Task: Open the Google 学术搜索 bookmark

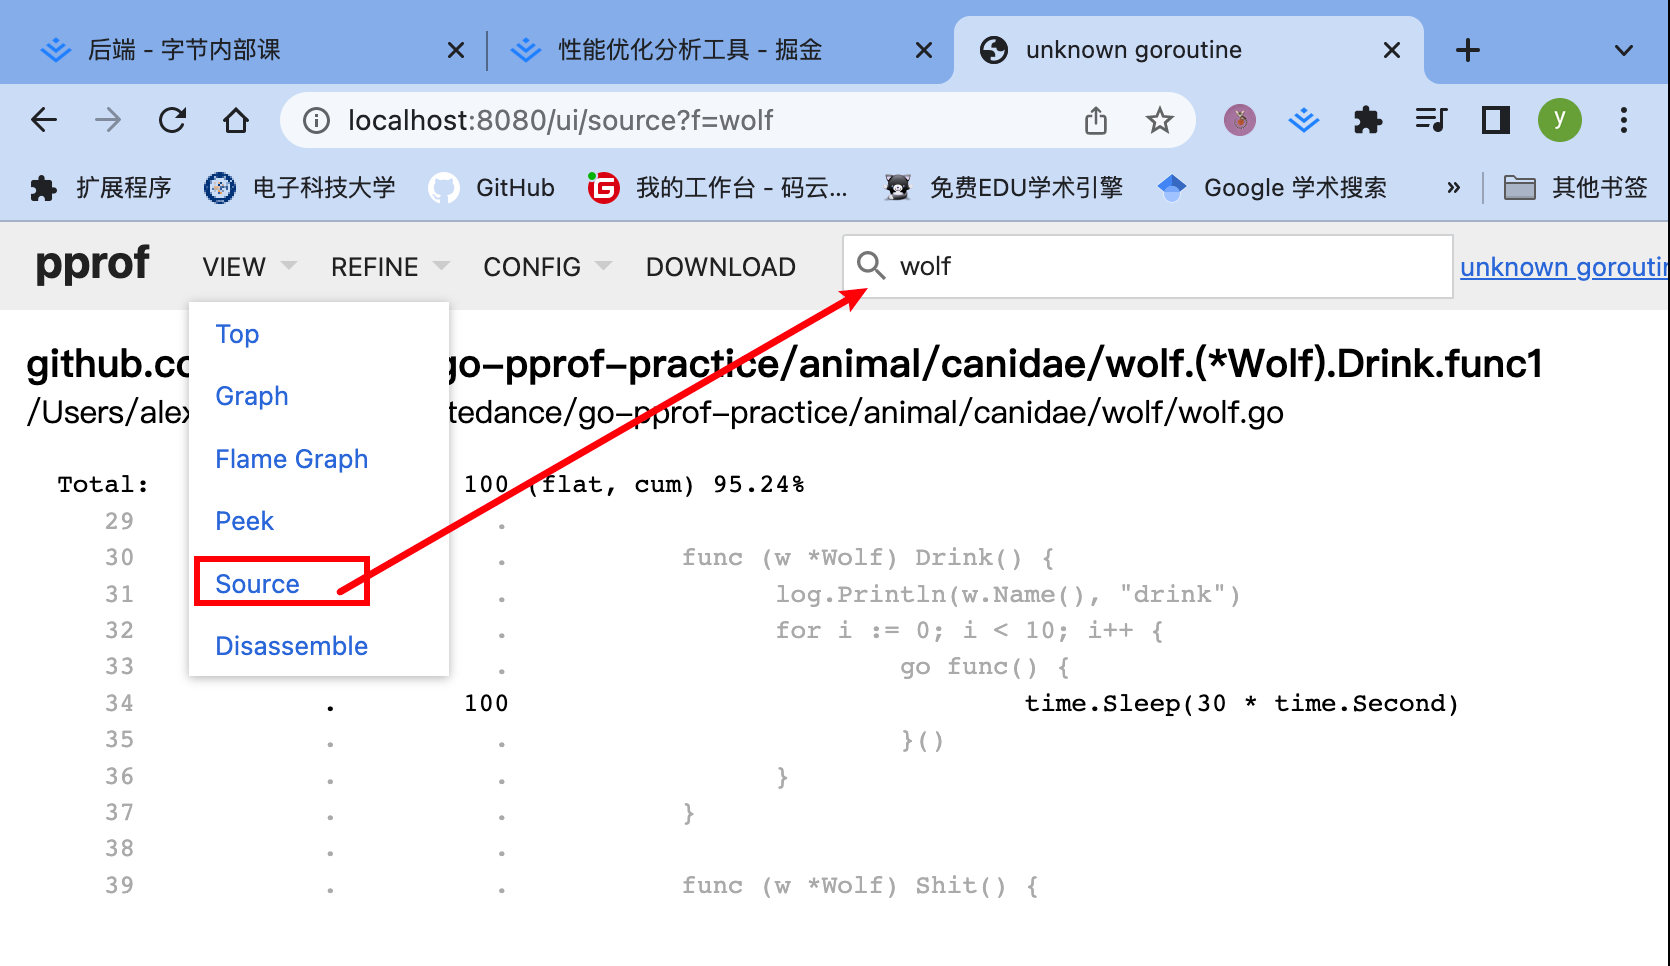Action: pos(1272,188)
